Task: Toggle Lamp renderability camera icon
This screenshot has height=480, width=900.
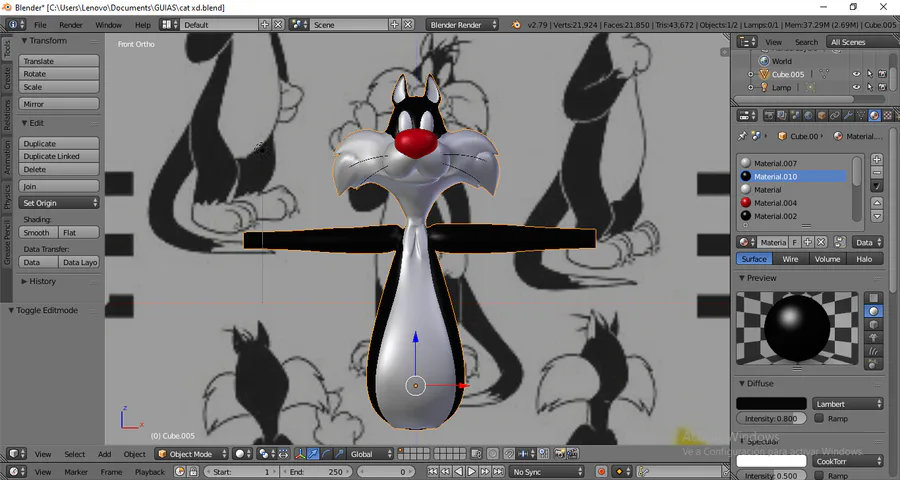Action: (882, 87)
